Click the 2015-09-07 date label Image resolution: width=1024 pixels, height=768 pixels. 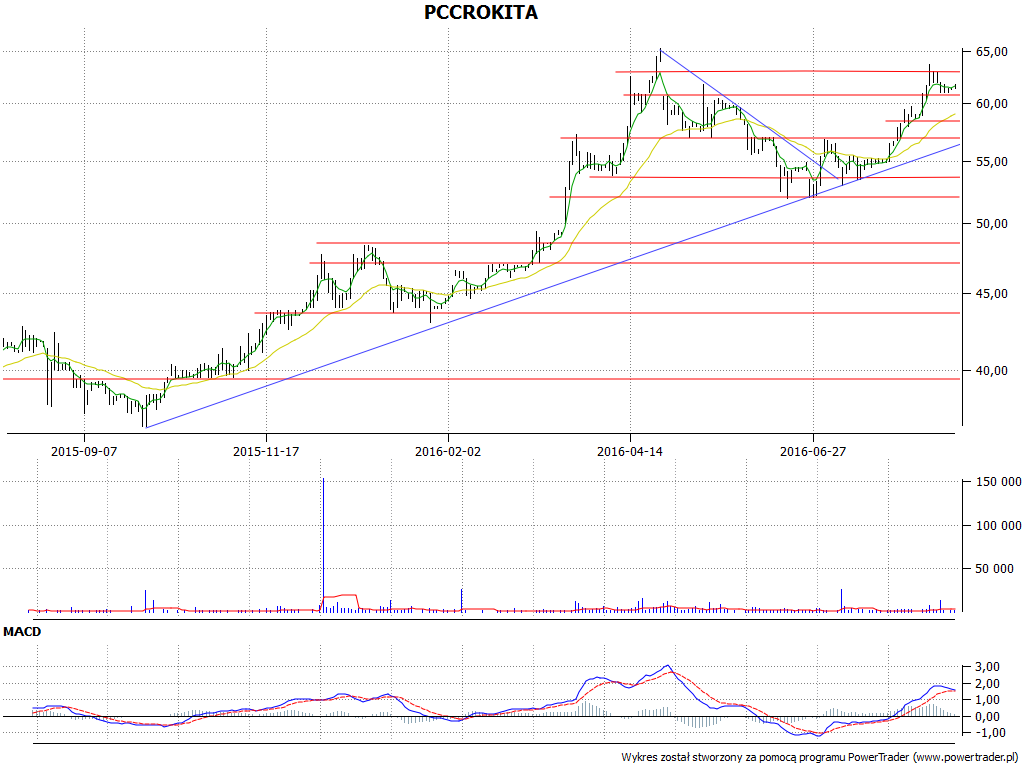click(84, 451)
